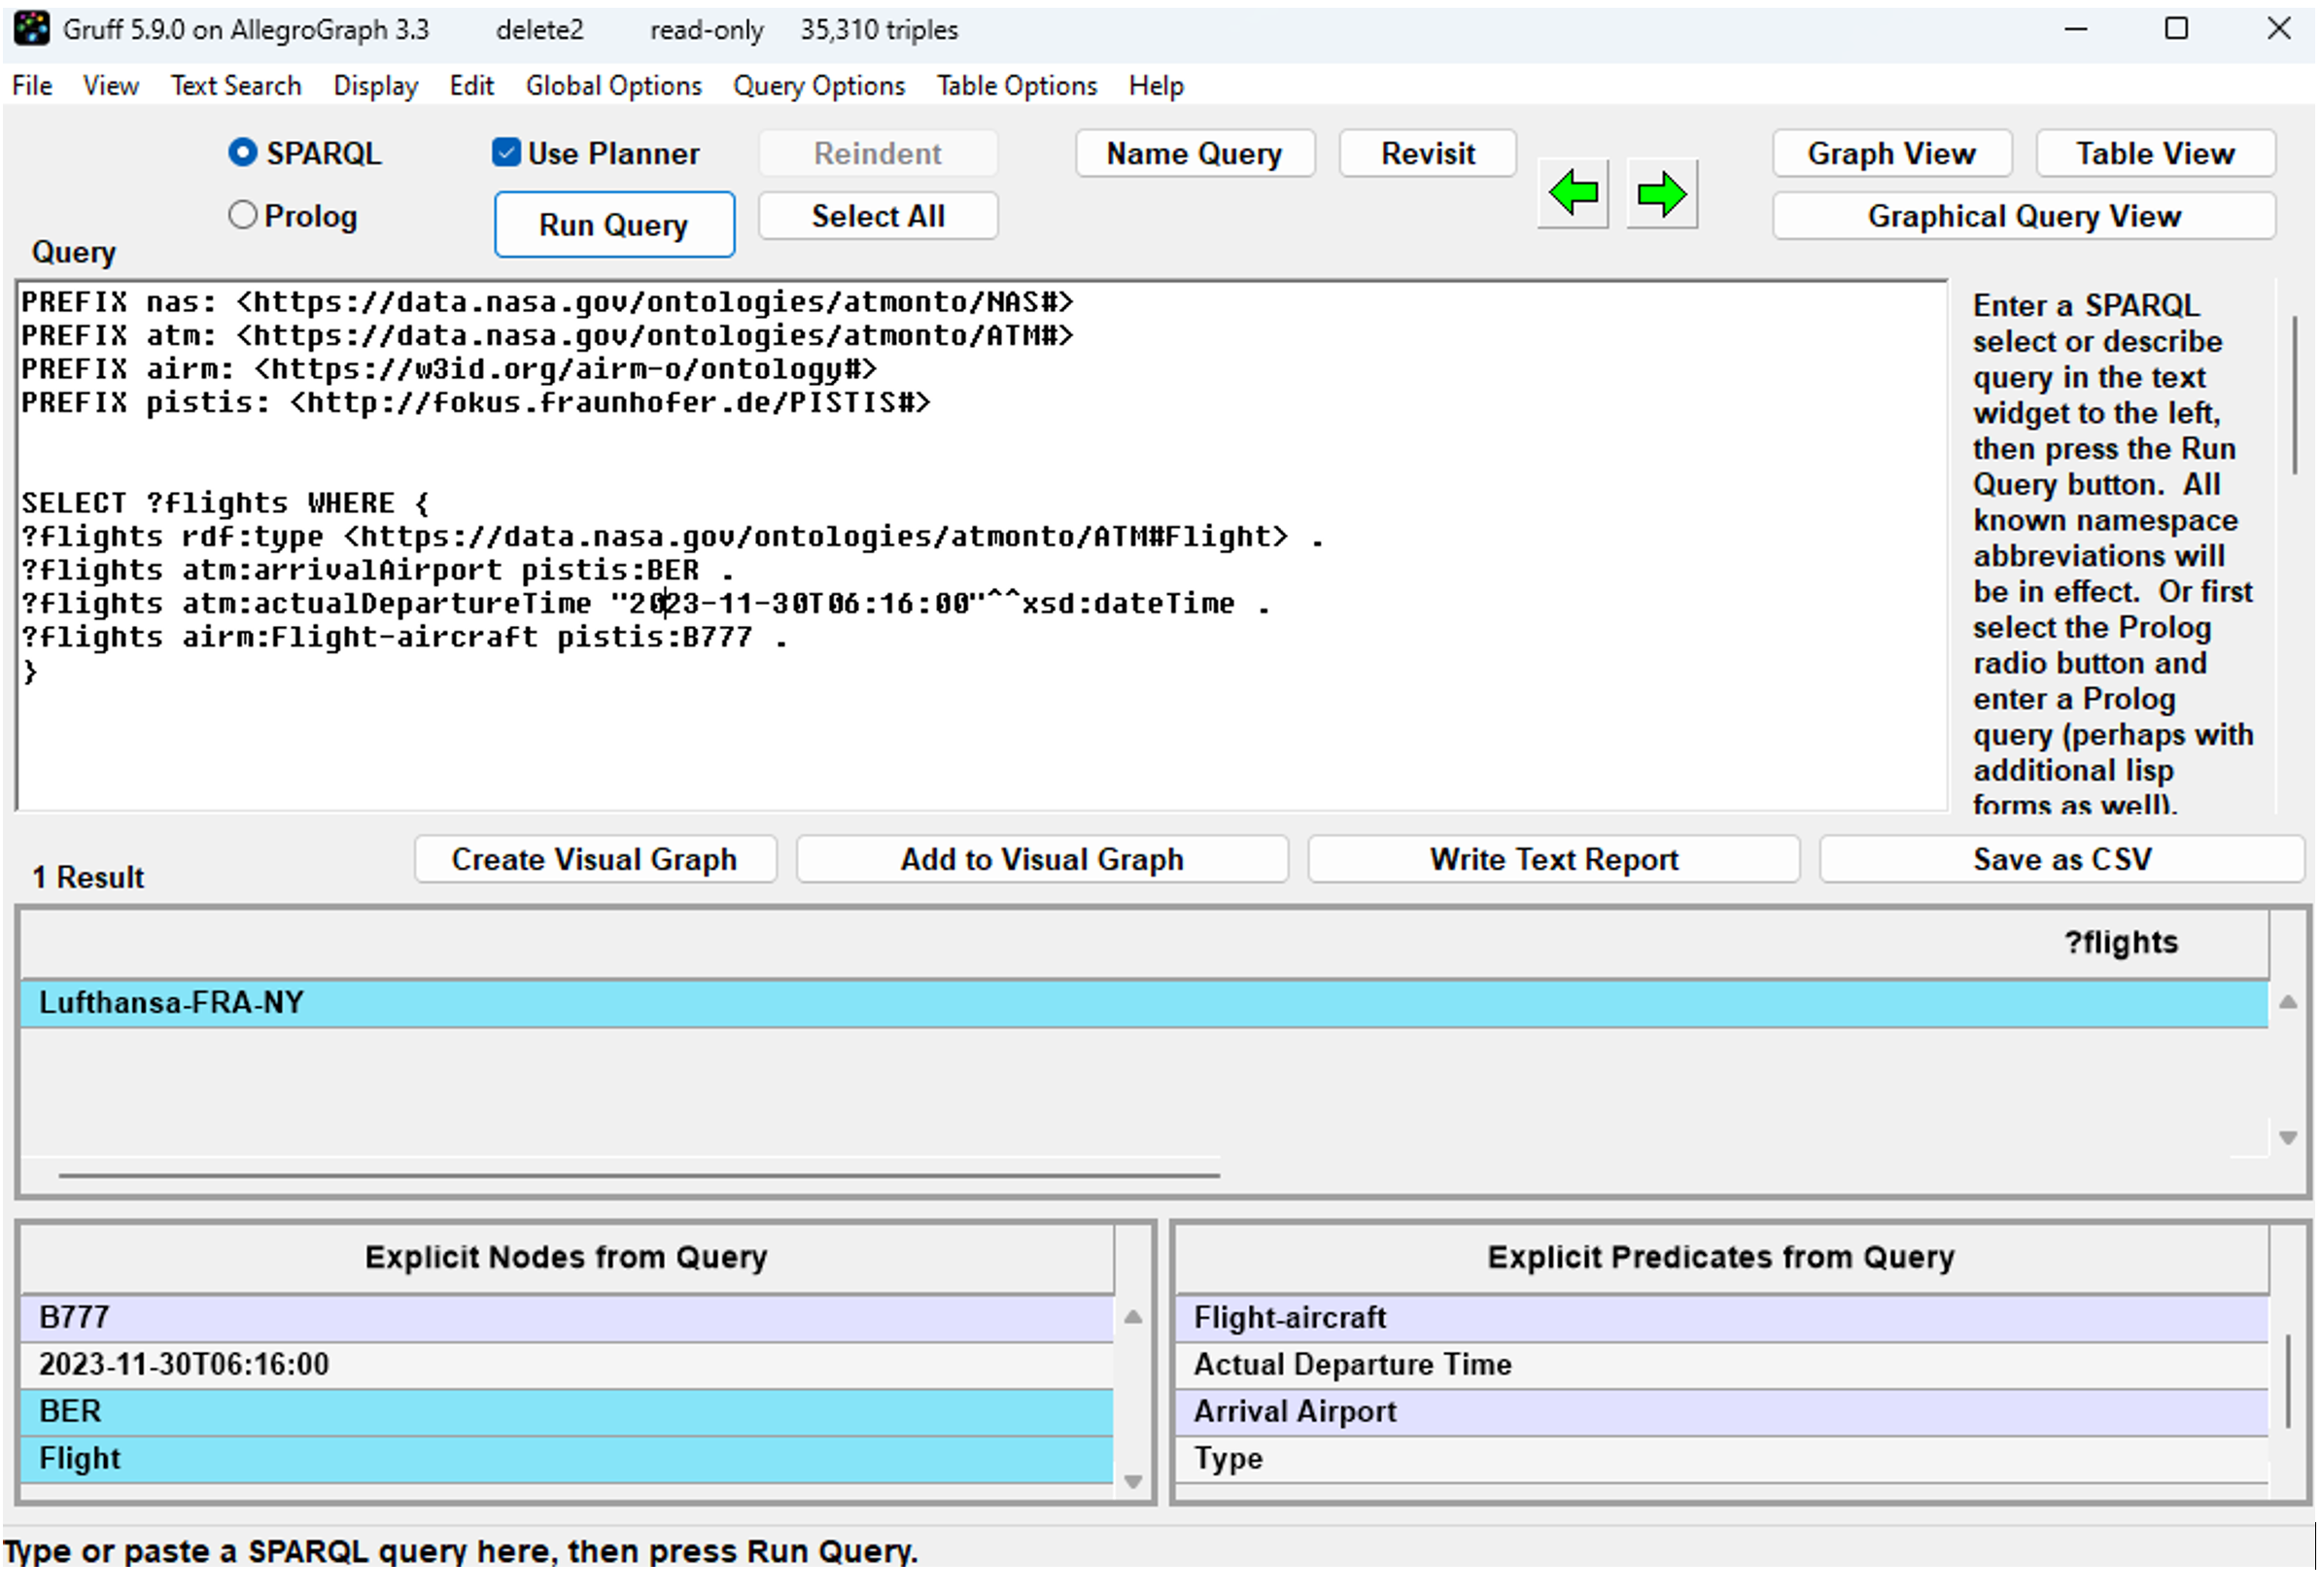Click results table scroll down arrow
2321x1596 pixels.
[x=2286, y=1138]
